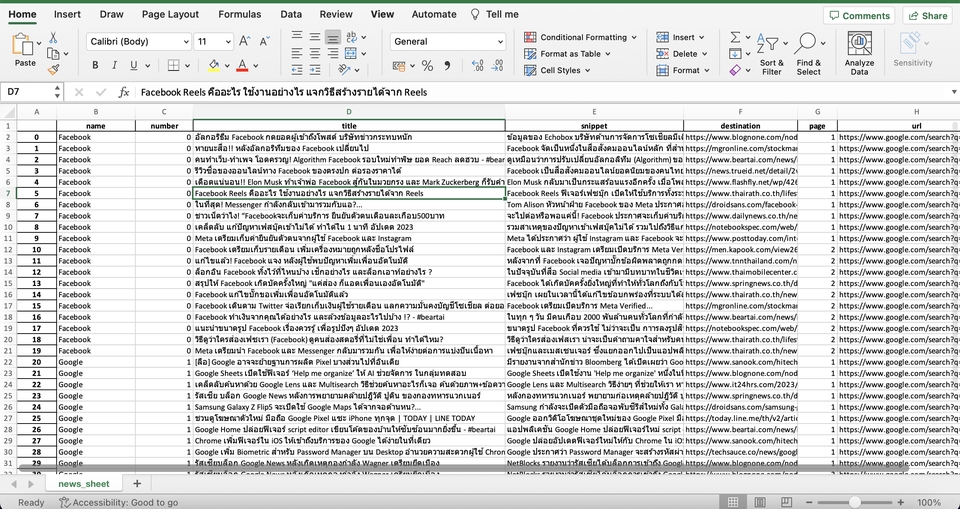Align text left

(x=296, y=54)
